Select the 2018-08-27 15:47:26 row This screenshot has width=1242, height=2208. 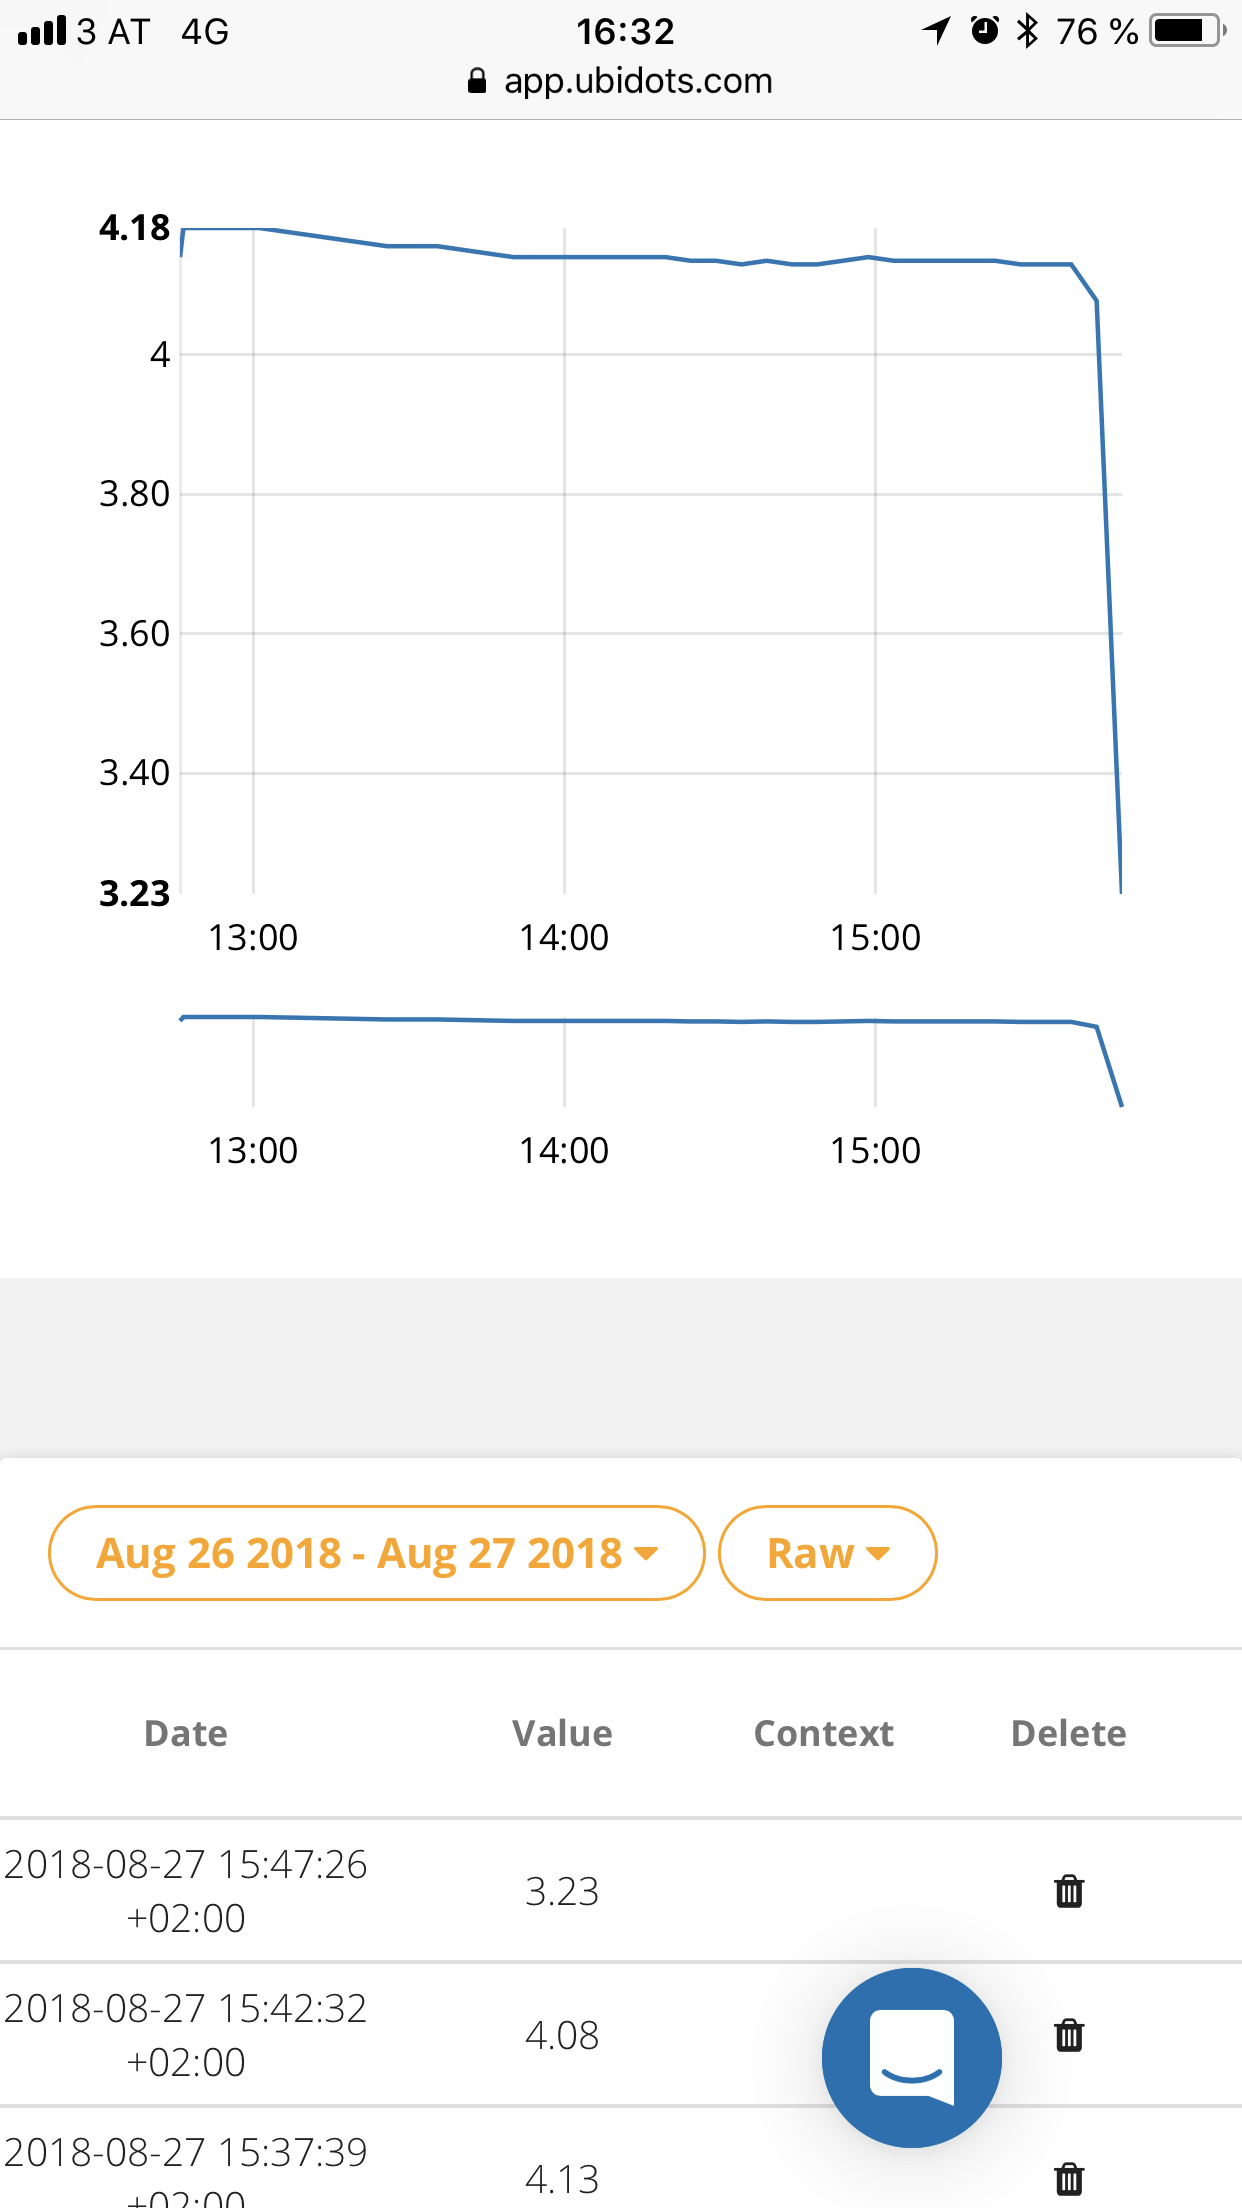coord(186,1890)
